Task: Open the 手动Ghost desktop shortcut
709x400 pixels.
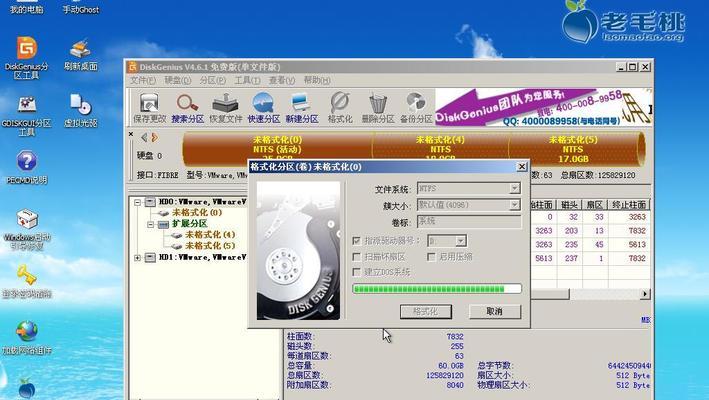Action: coord(80,8)
